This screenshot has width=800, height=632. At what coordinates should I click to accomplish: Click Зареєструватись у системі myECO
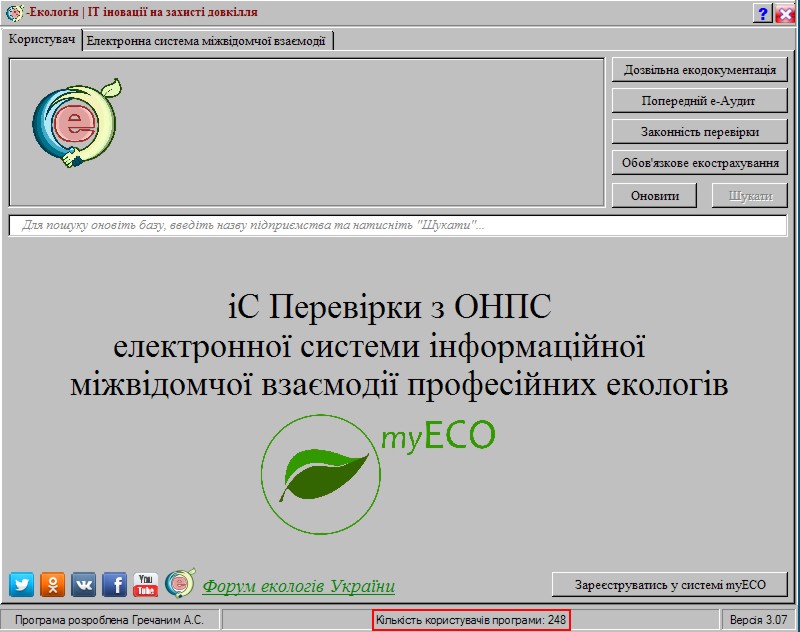pyautogui.click(x=670, y=585)
